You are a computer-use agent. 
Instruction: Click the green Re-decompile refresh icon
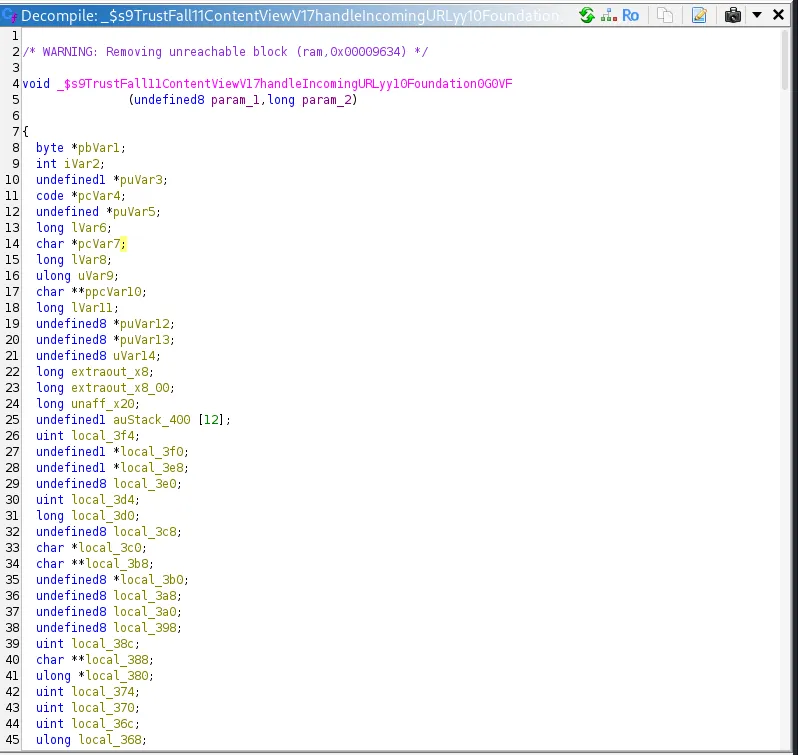[x=587, y=15]
